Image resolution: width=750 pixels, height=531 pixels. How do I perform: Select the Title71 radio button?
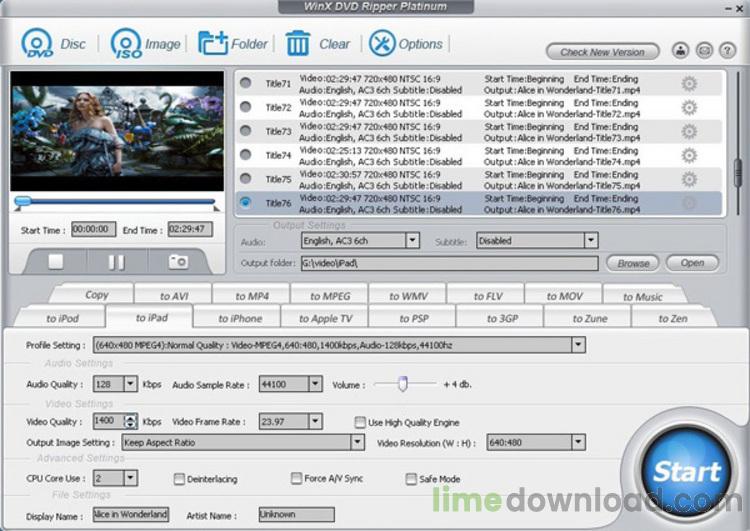245,83
